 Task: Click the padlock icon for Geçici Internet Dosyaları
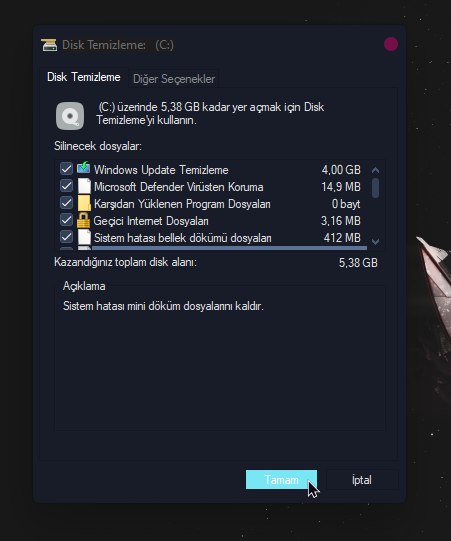pos(83,220)
